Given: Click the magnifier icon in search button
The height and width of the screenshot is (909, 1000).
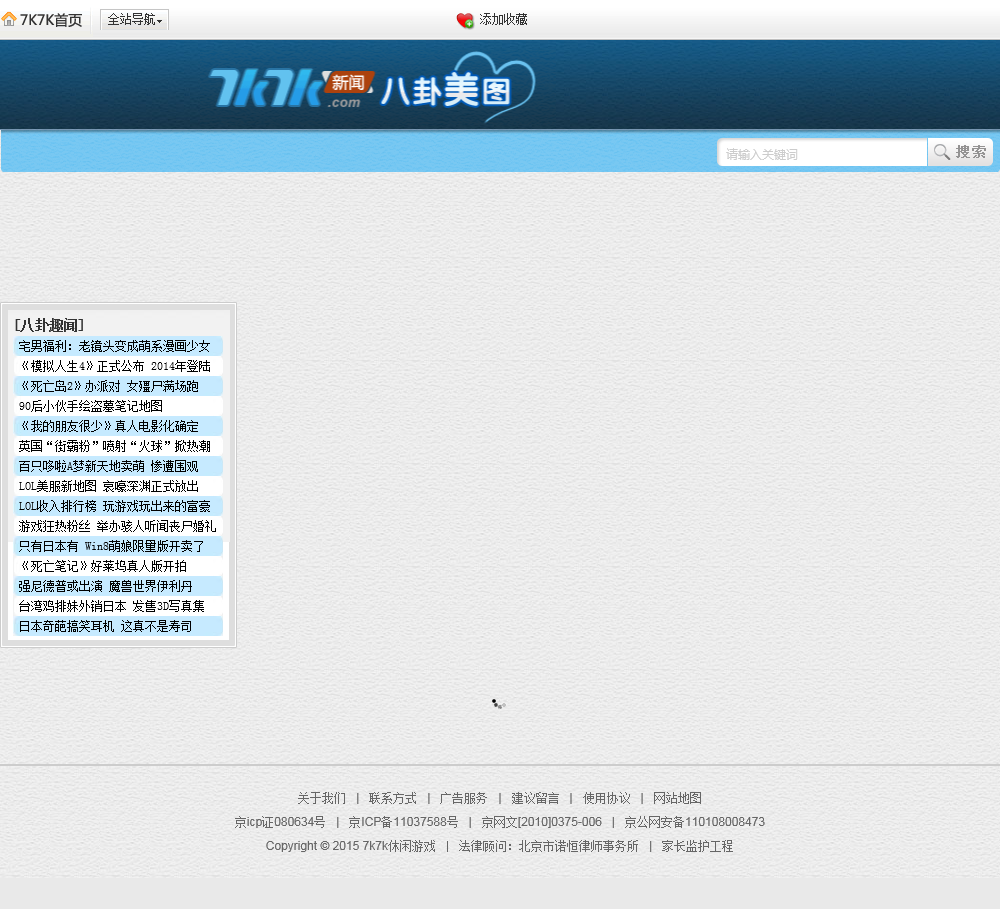Looking at the screenshot, I should 941,152.
